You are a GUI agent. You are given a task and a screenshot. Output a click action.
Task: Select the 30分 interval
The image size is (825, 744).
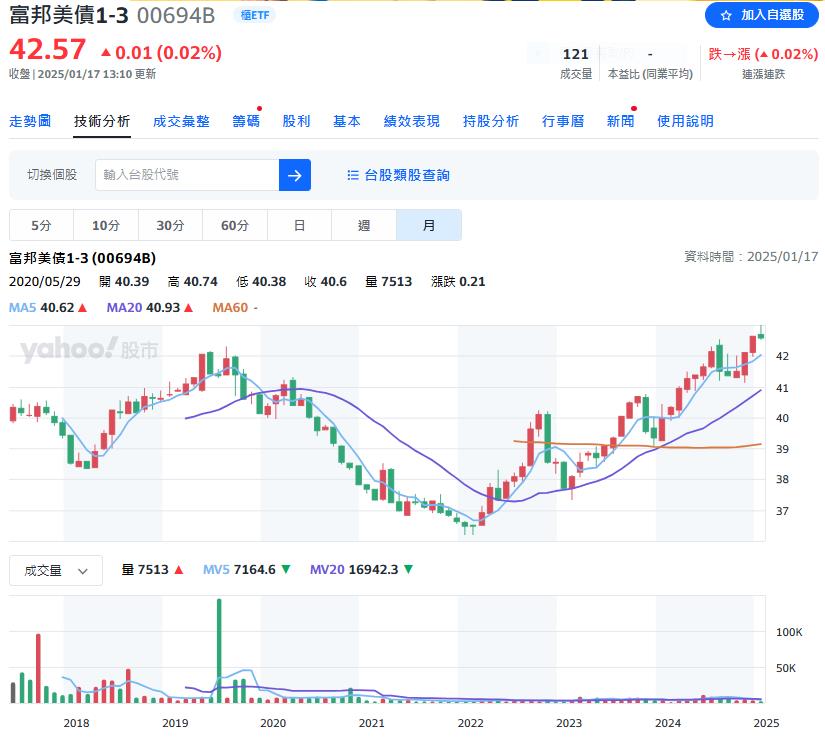[x=170, y=225]
